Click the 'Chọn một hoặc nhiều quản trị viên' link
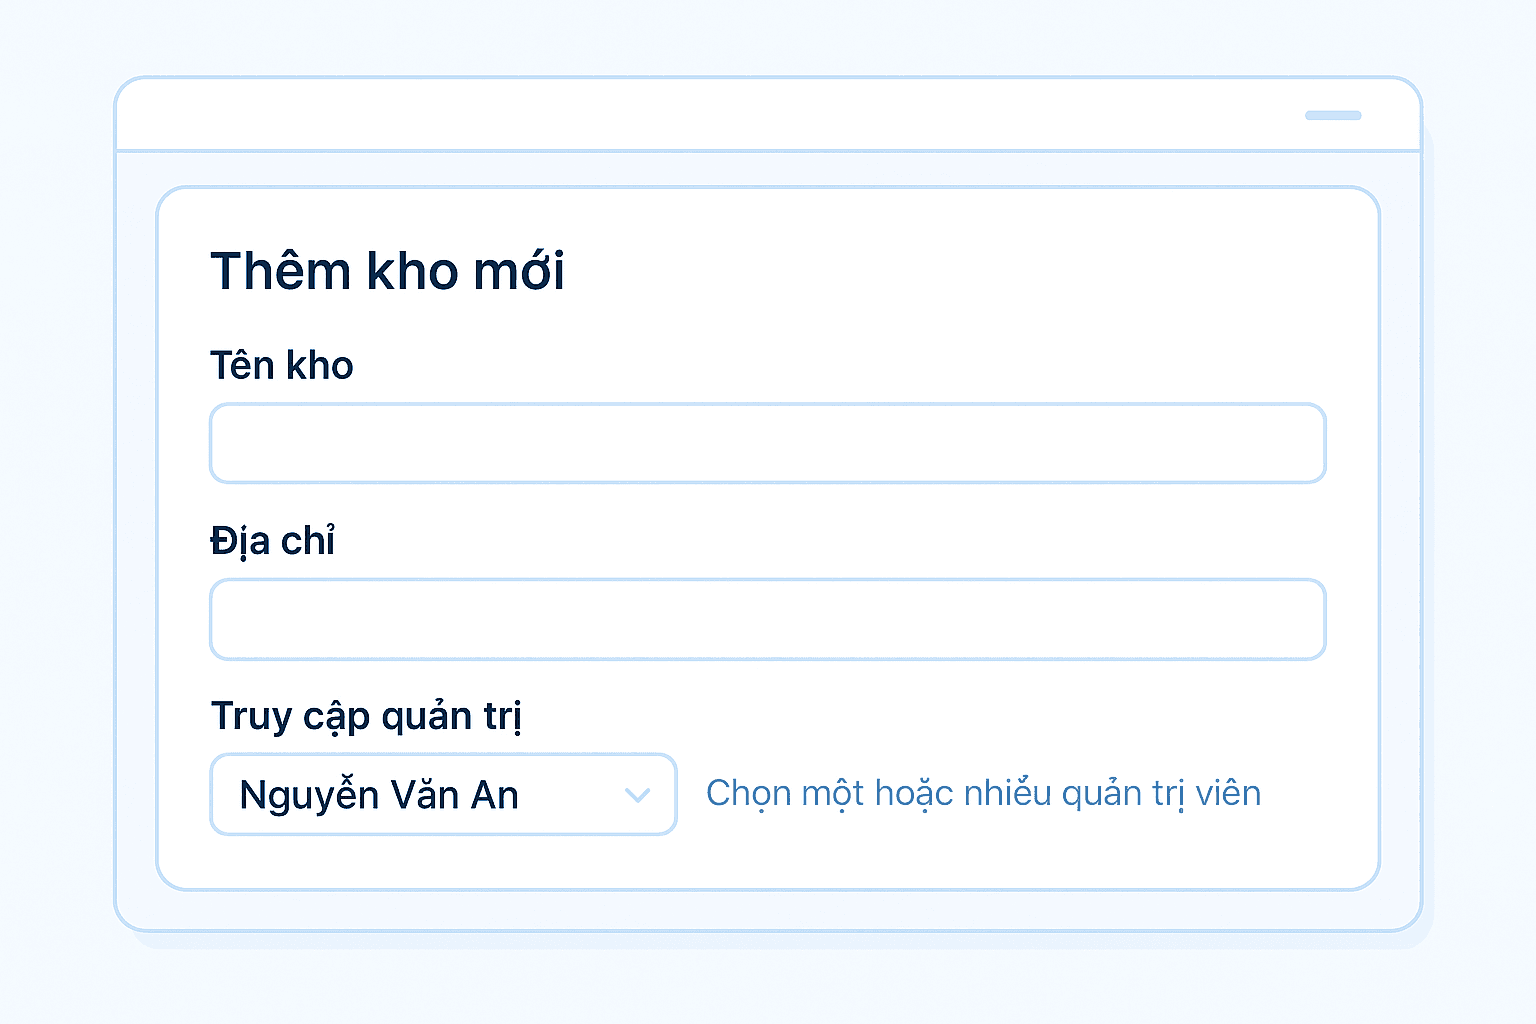 983,793
